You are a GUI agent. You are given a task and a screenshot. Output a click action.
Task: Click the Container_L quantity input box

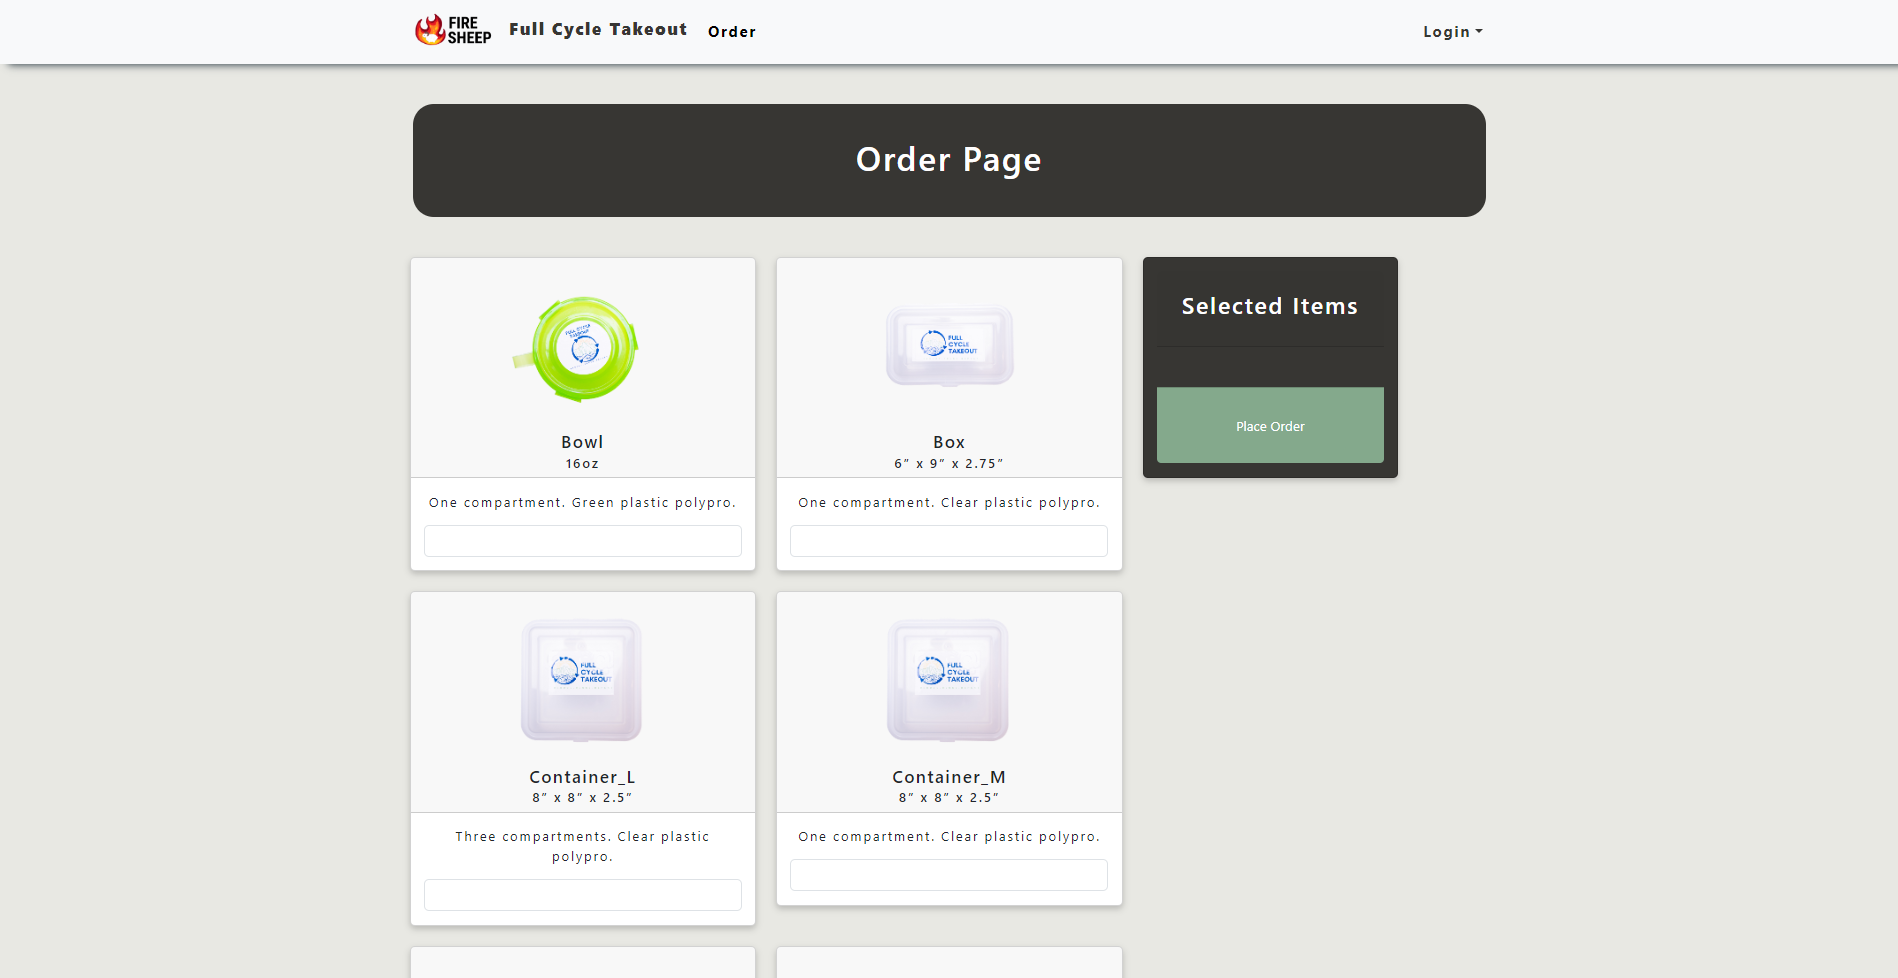point(582,895)
